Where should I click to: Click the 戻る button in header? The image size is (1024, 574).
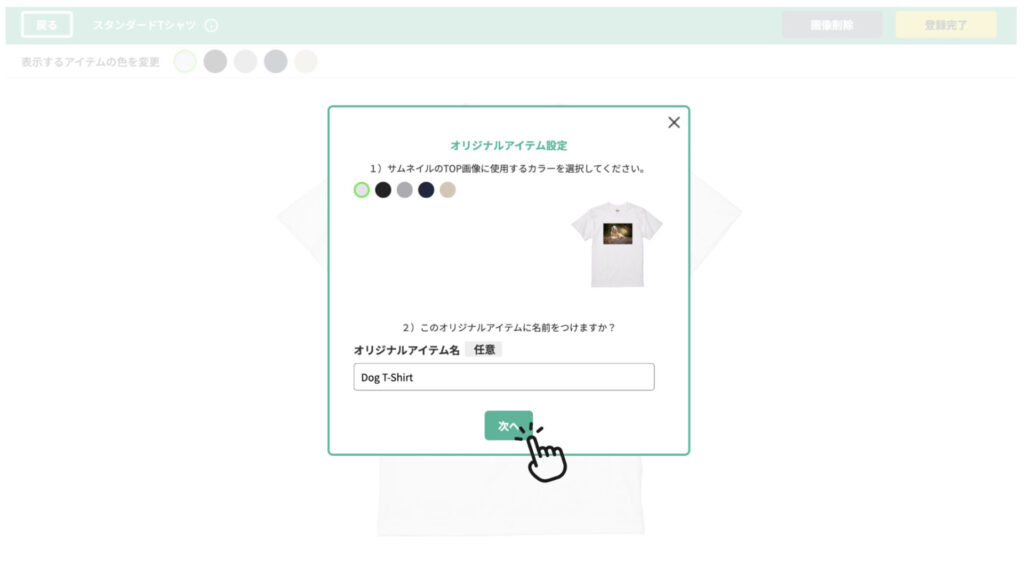click(x=47, y=25)
